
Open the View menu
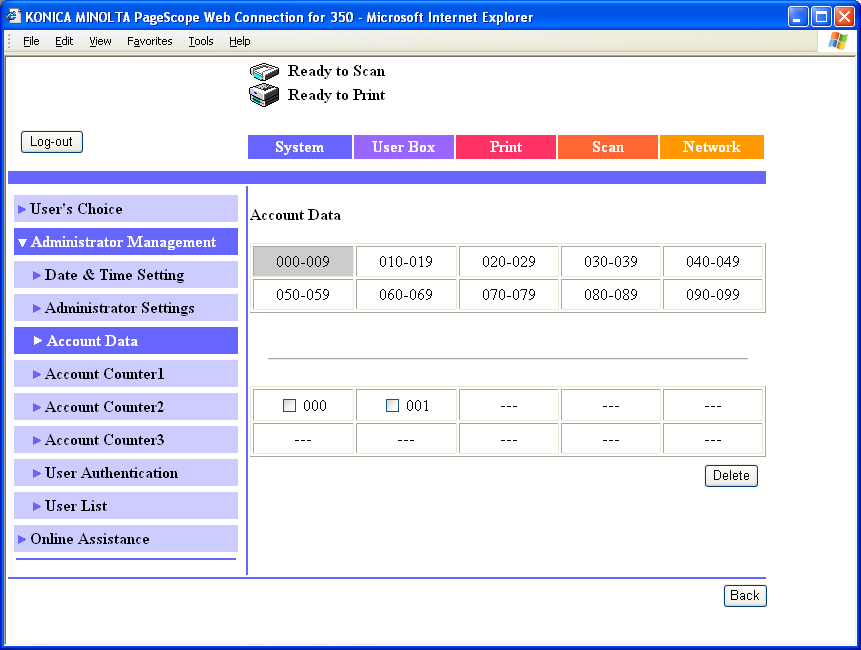pos(100,41)
